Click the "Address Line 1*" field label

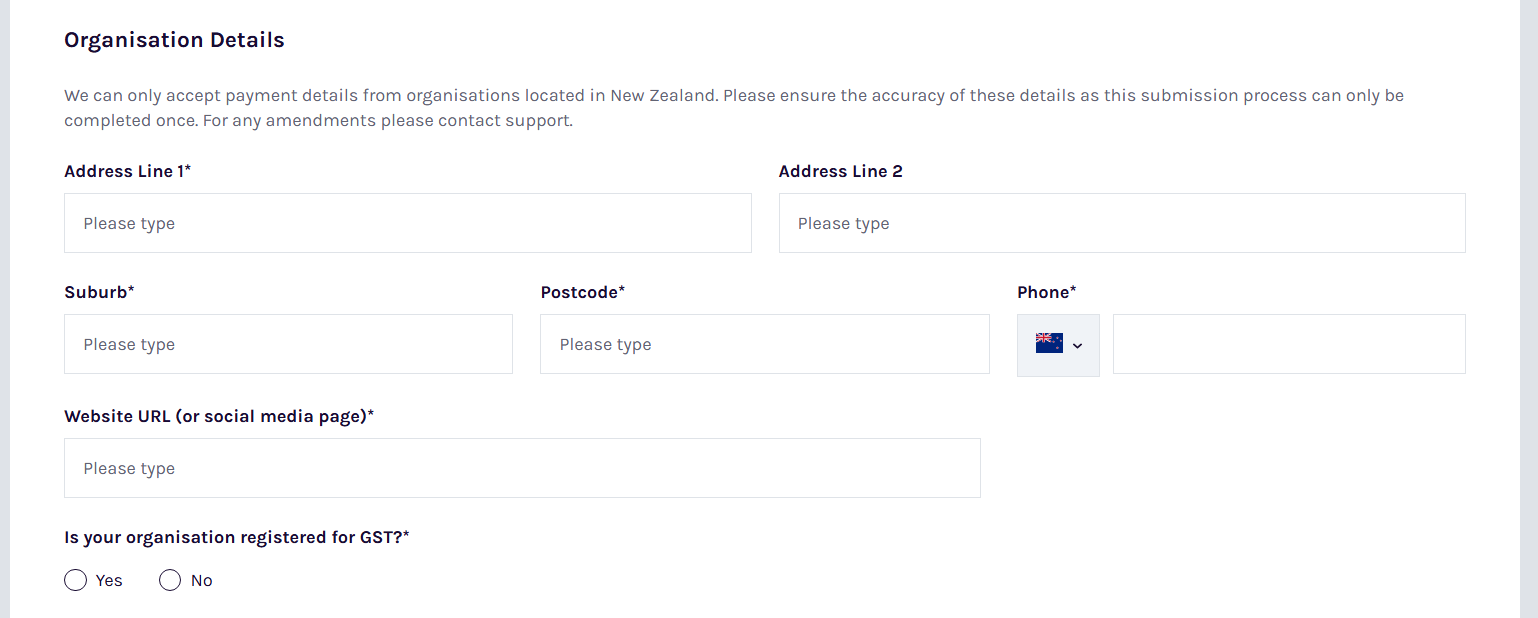pyautogui.click(x=128, y=171)
